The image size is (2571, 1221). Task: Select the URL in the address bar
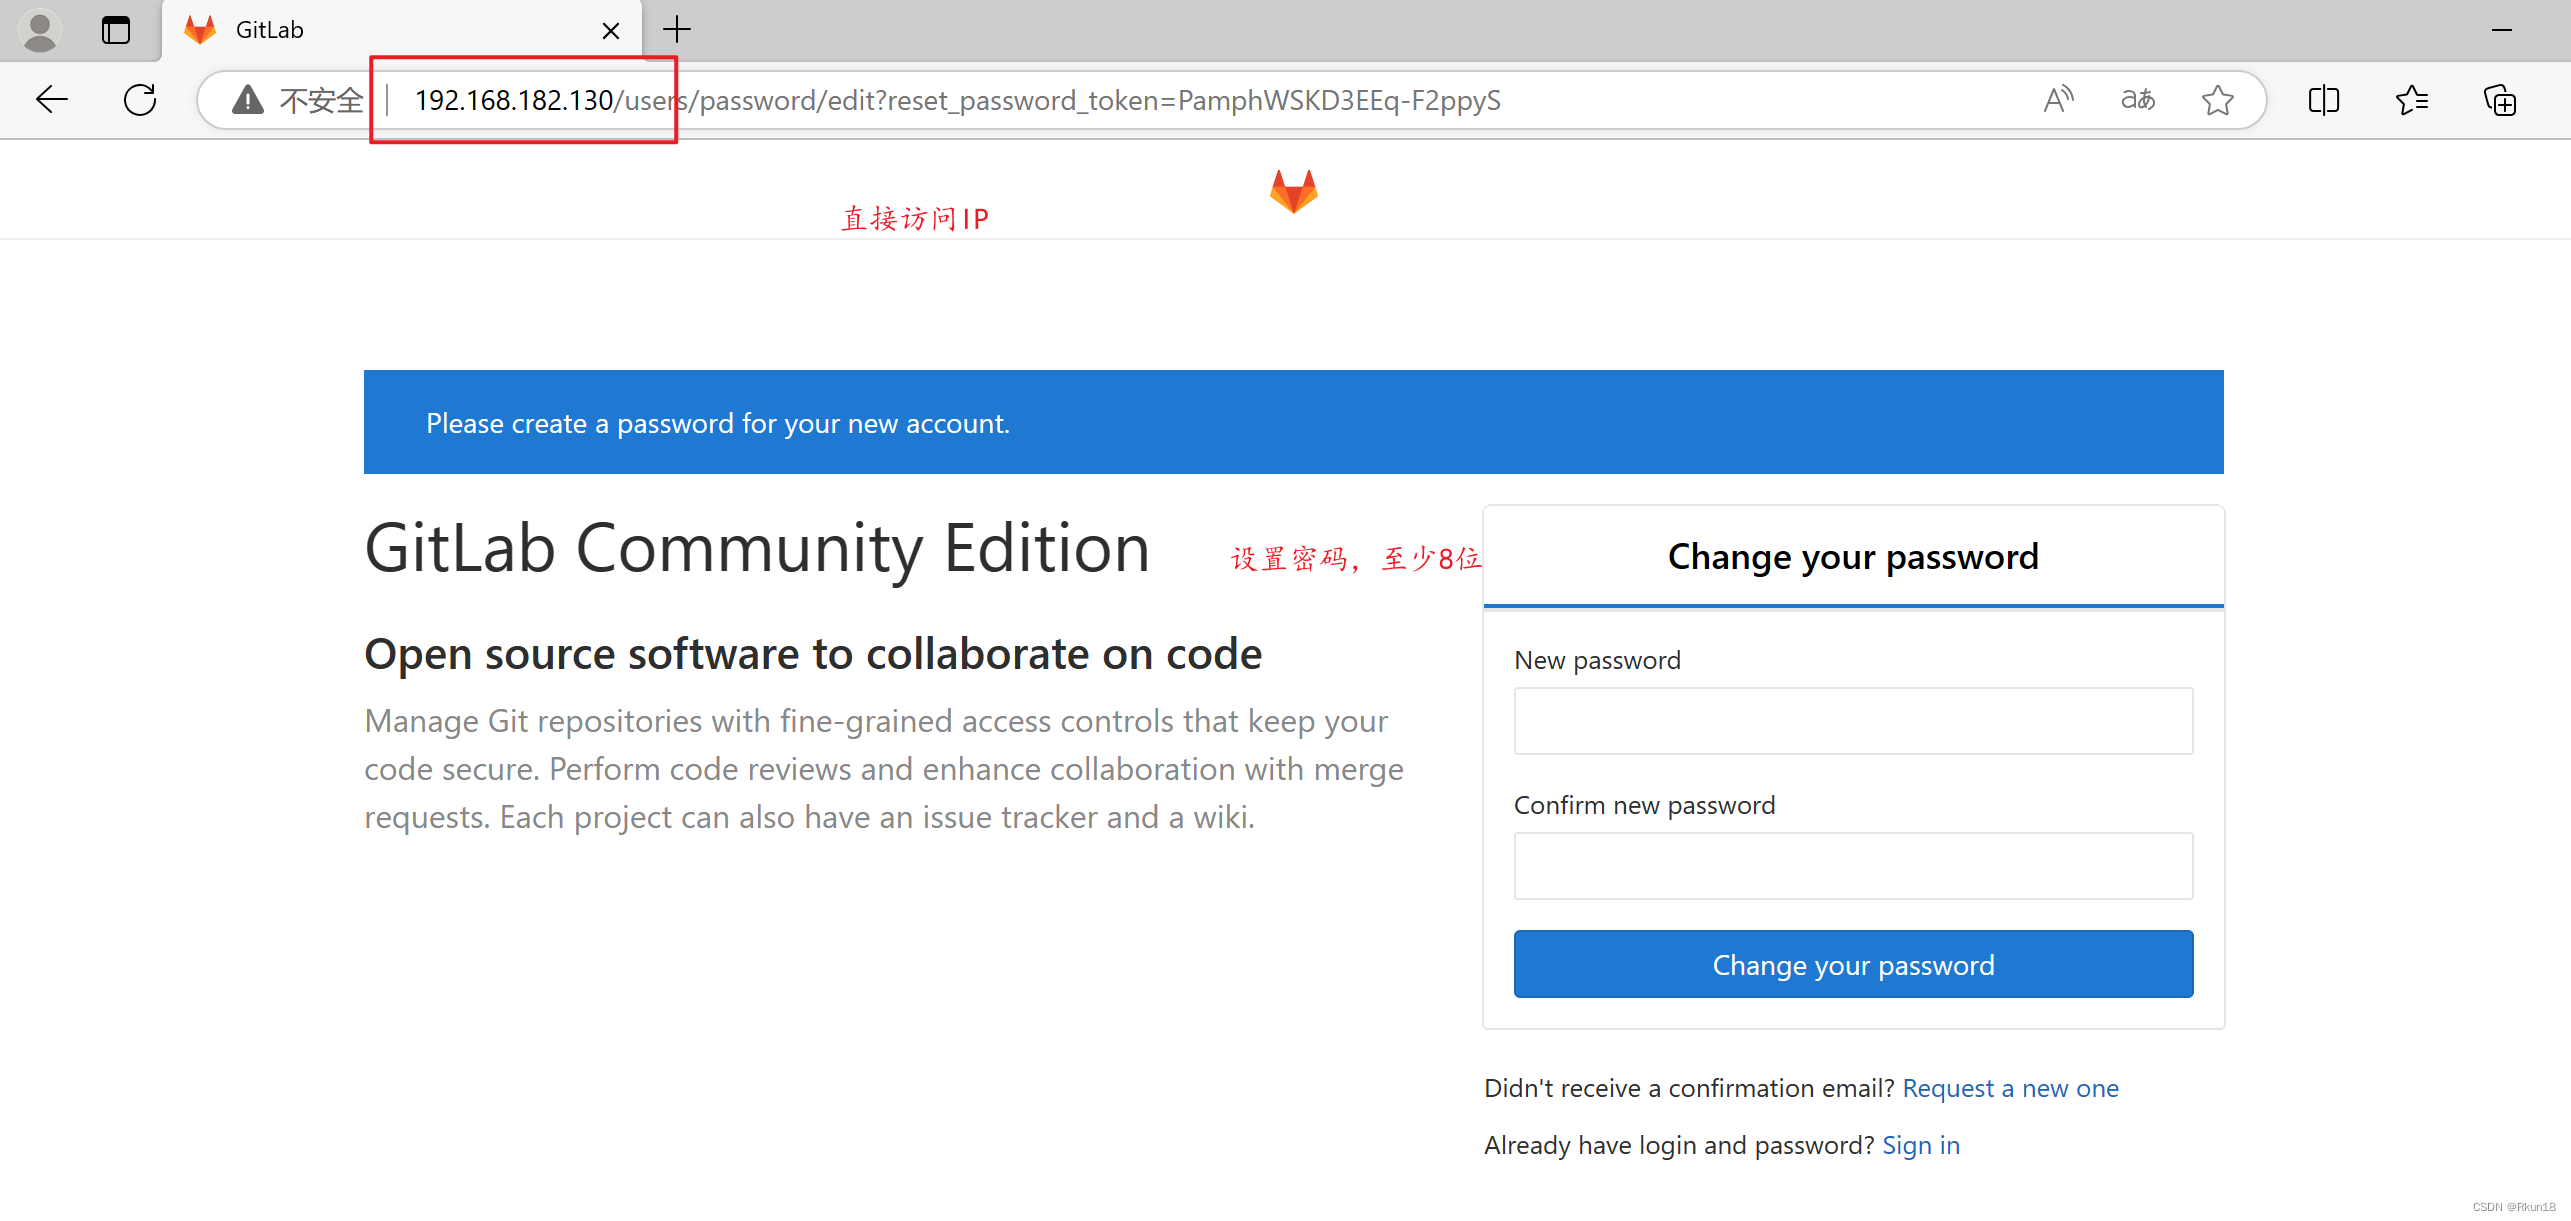pyautogui.click(x=951, y=100)
